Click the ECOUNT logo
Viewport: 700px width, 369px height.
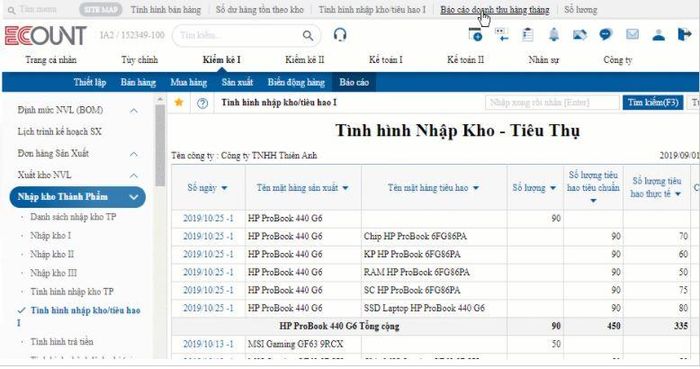pos(46,36)
